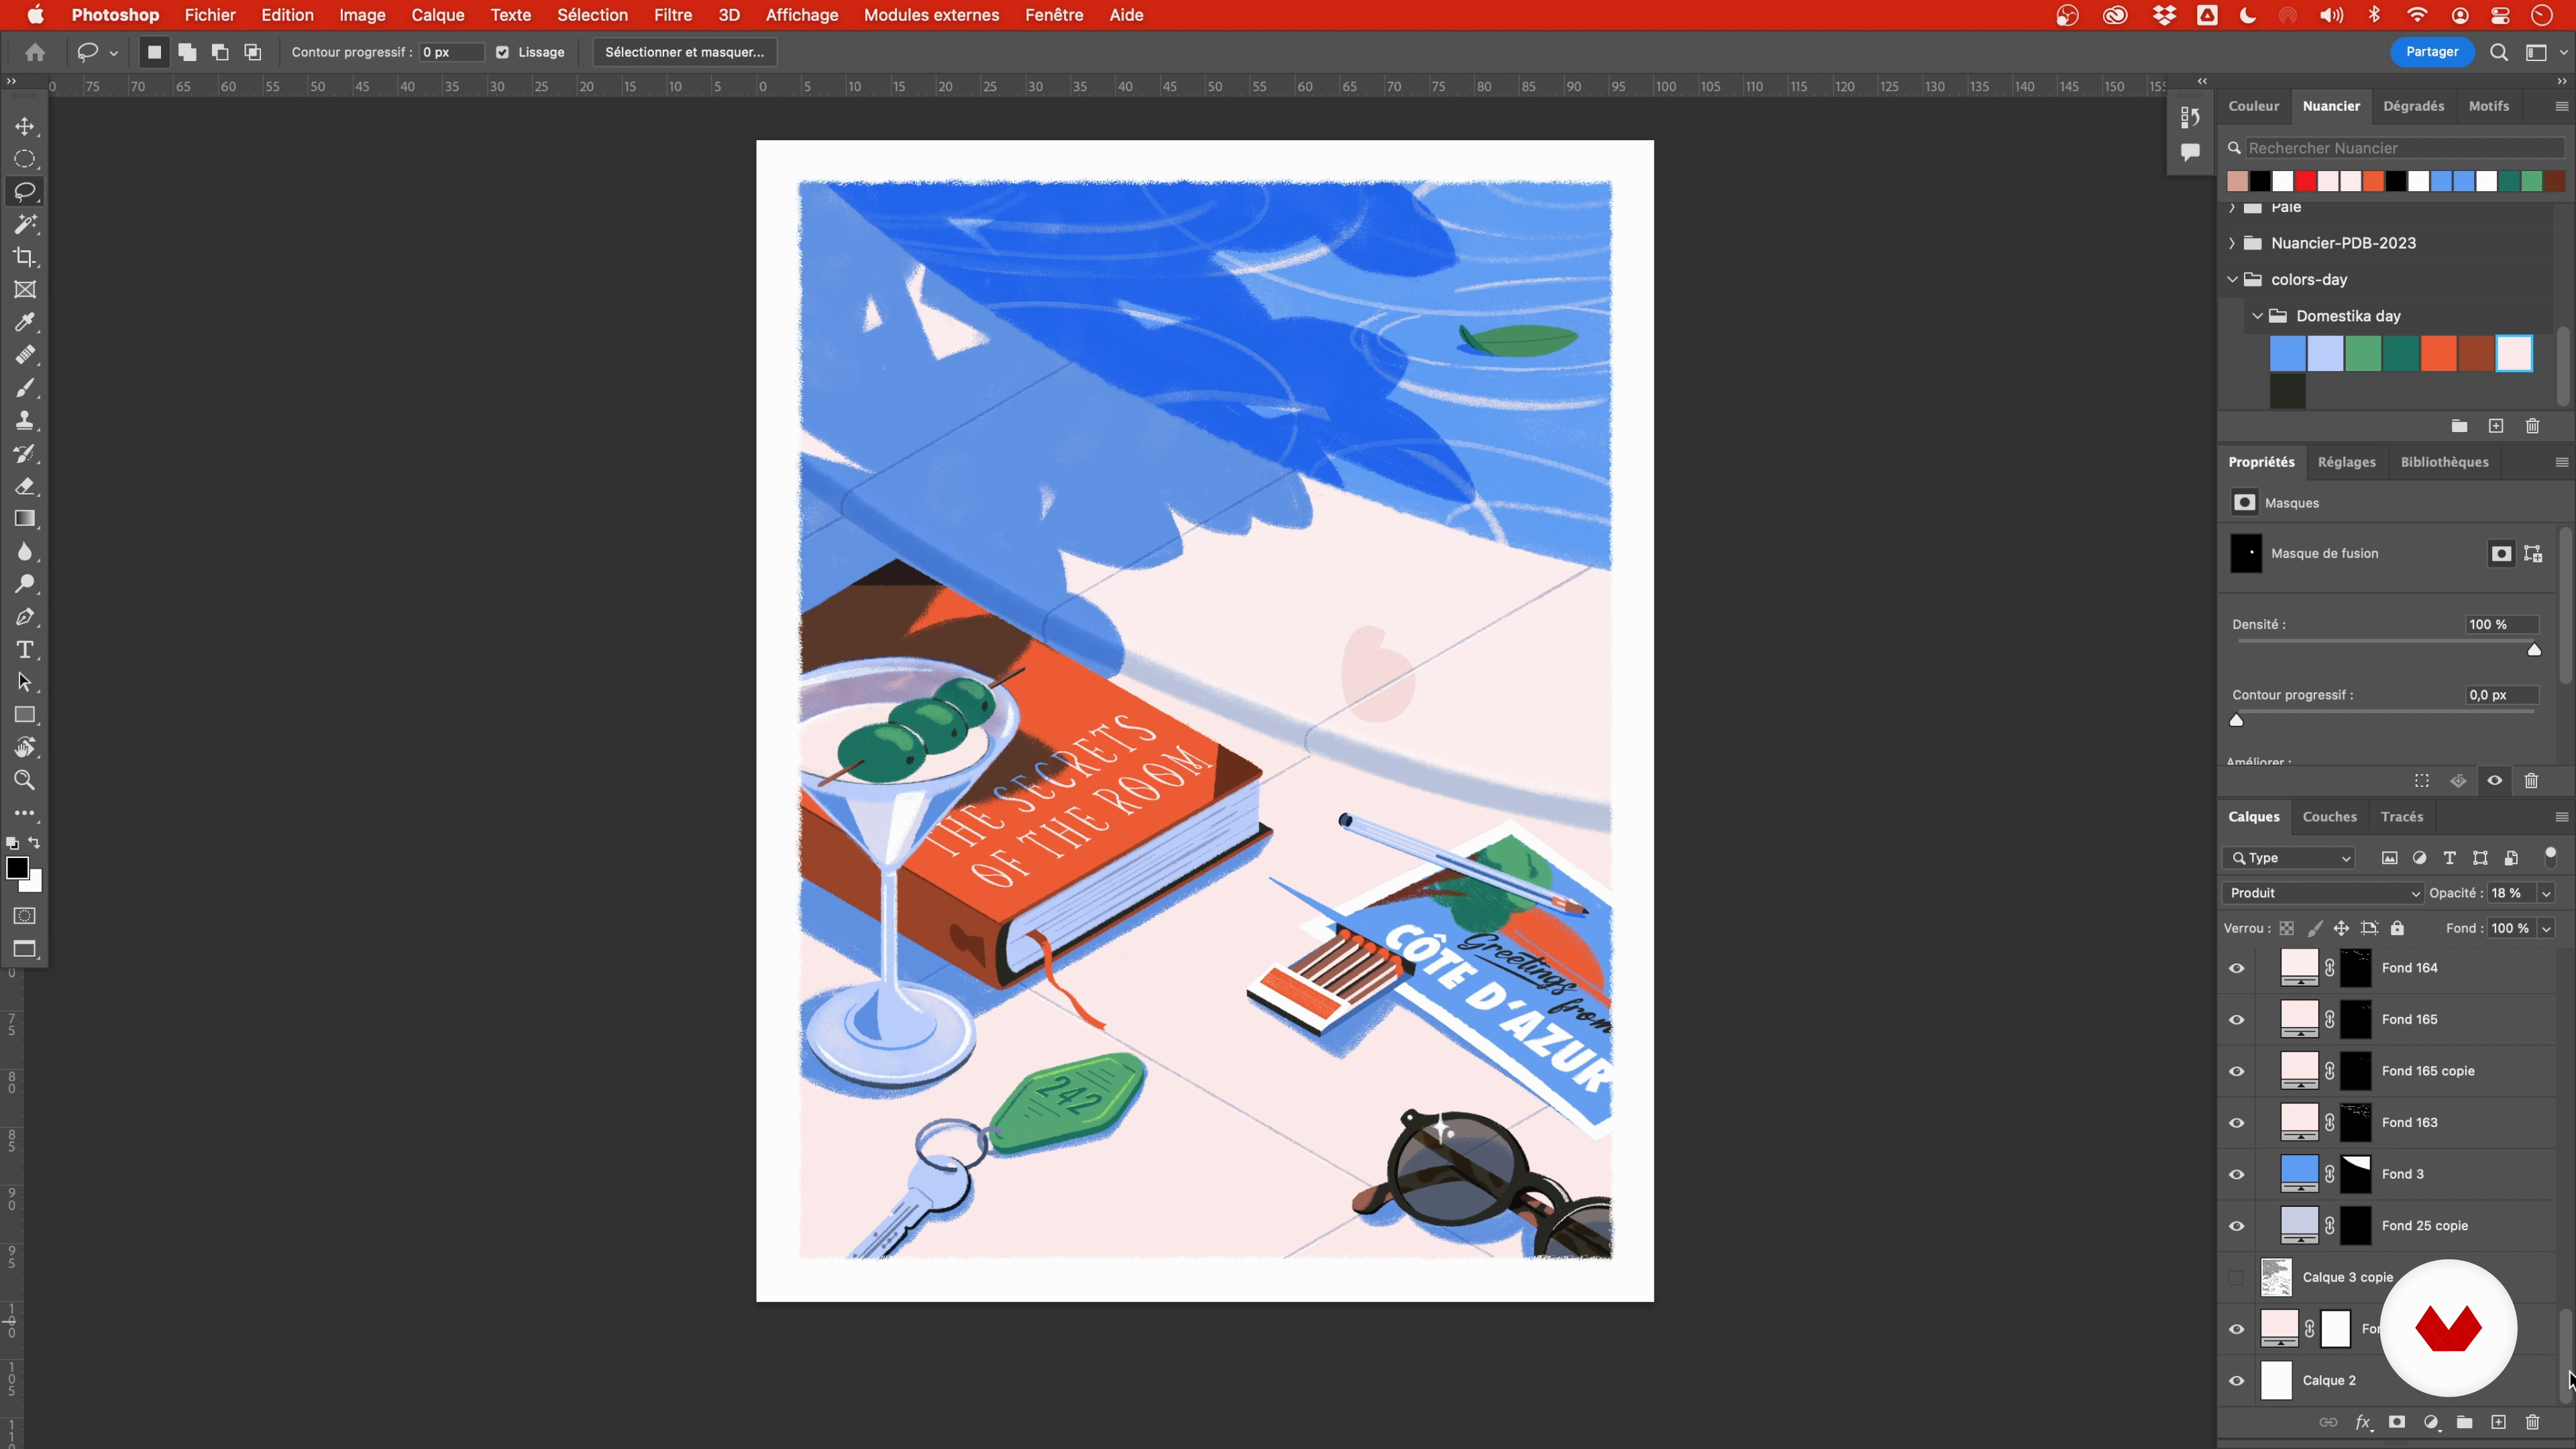The width and height of the screenshot is (2576, 1449).
Task: Add a layer mask in Calques panel
Action: pyautogui.click(x=2397, y=1422)
